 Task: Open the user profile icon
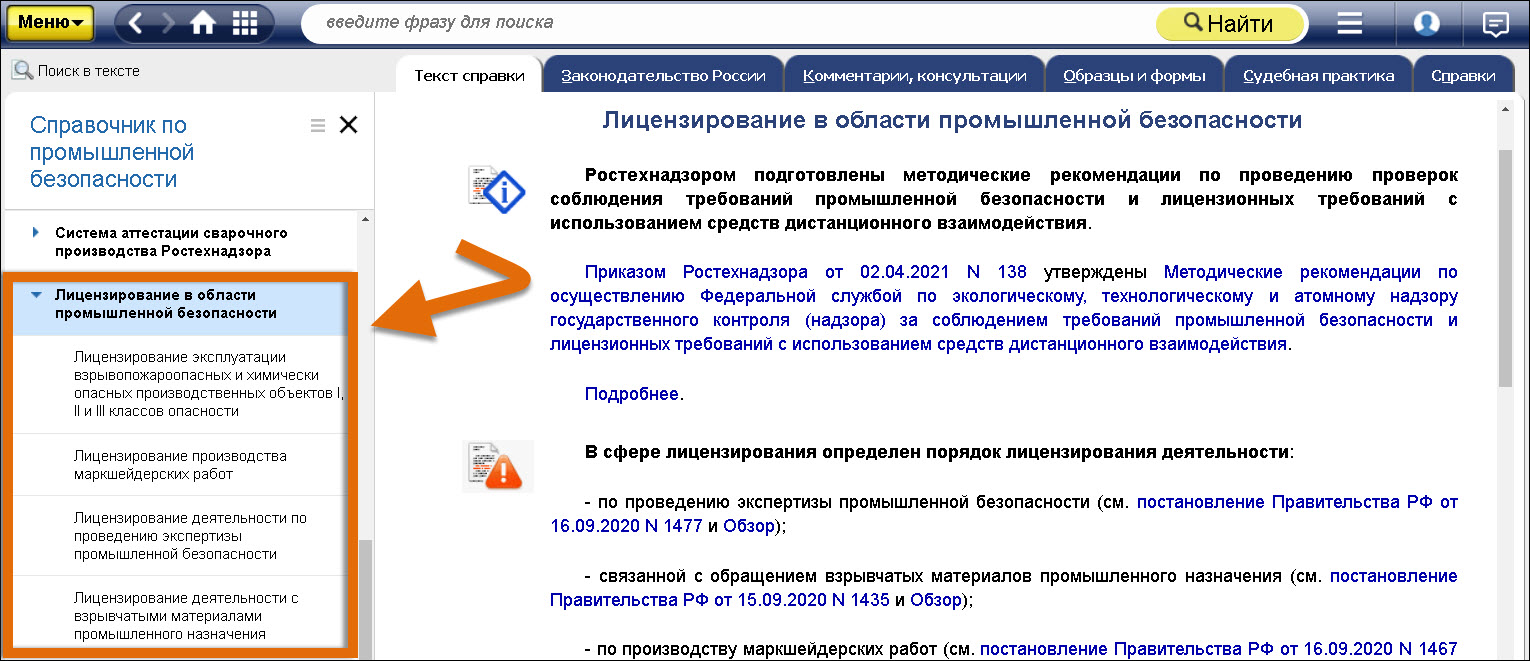click(1427, 24)
